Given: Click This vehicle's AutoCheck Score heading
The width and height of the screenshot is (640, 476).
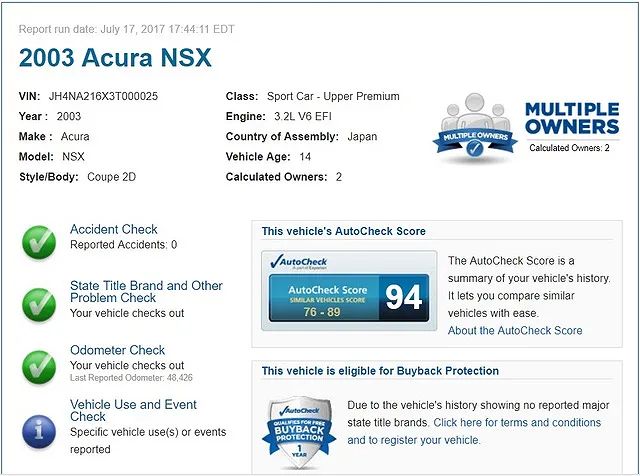Looking at the screenshot, I should click(x=344, y=231).
